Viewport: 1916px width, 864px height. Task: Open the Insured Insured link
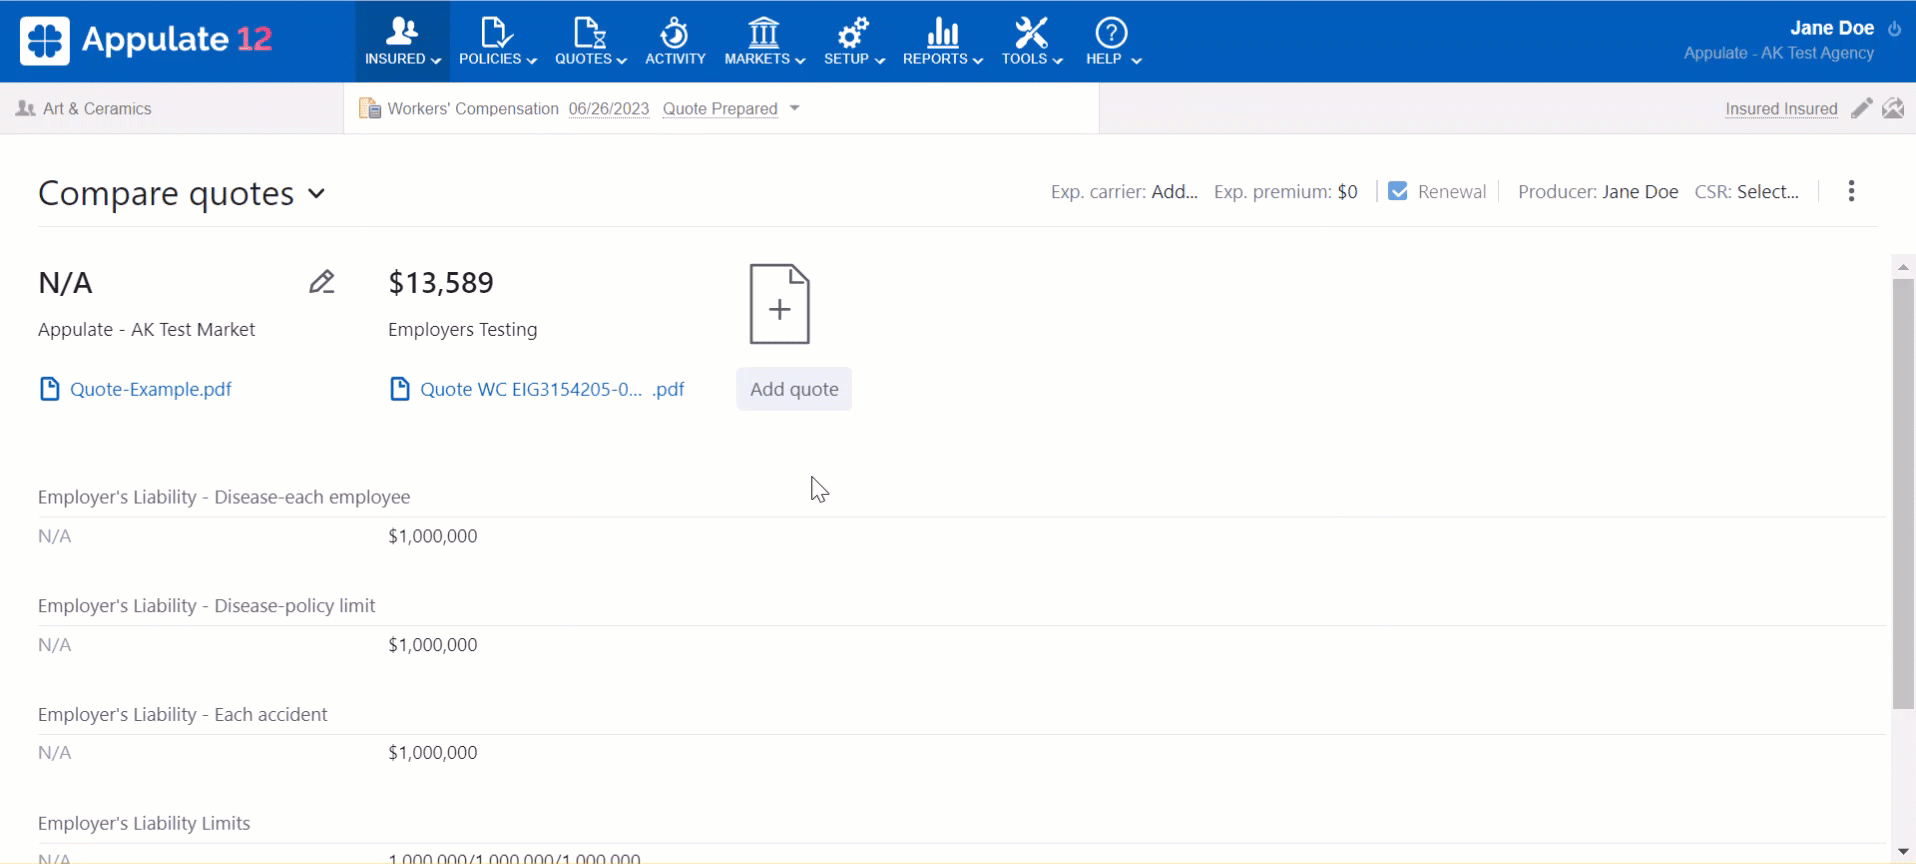1781,108
